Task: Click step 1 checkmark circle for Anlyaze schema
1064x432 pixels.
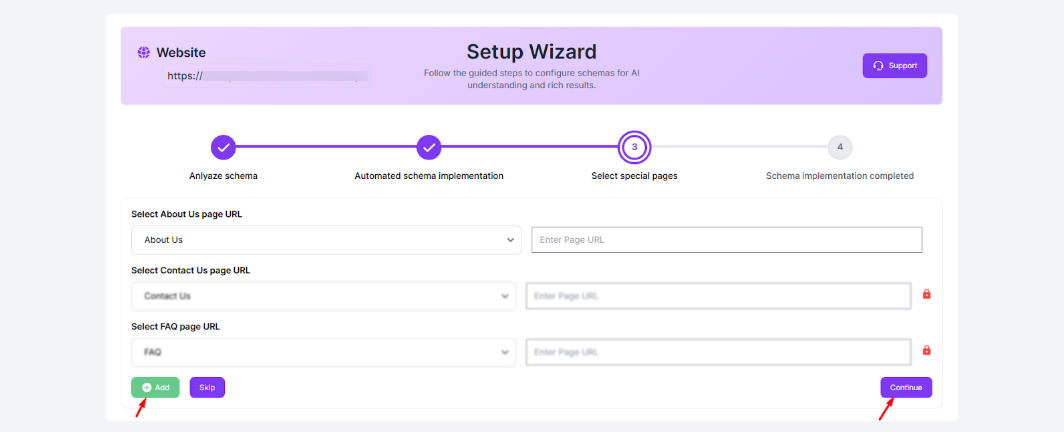Action: click(224, 147)
